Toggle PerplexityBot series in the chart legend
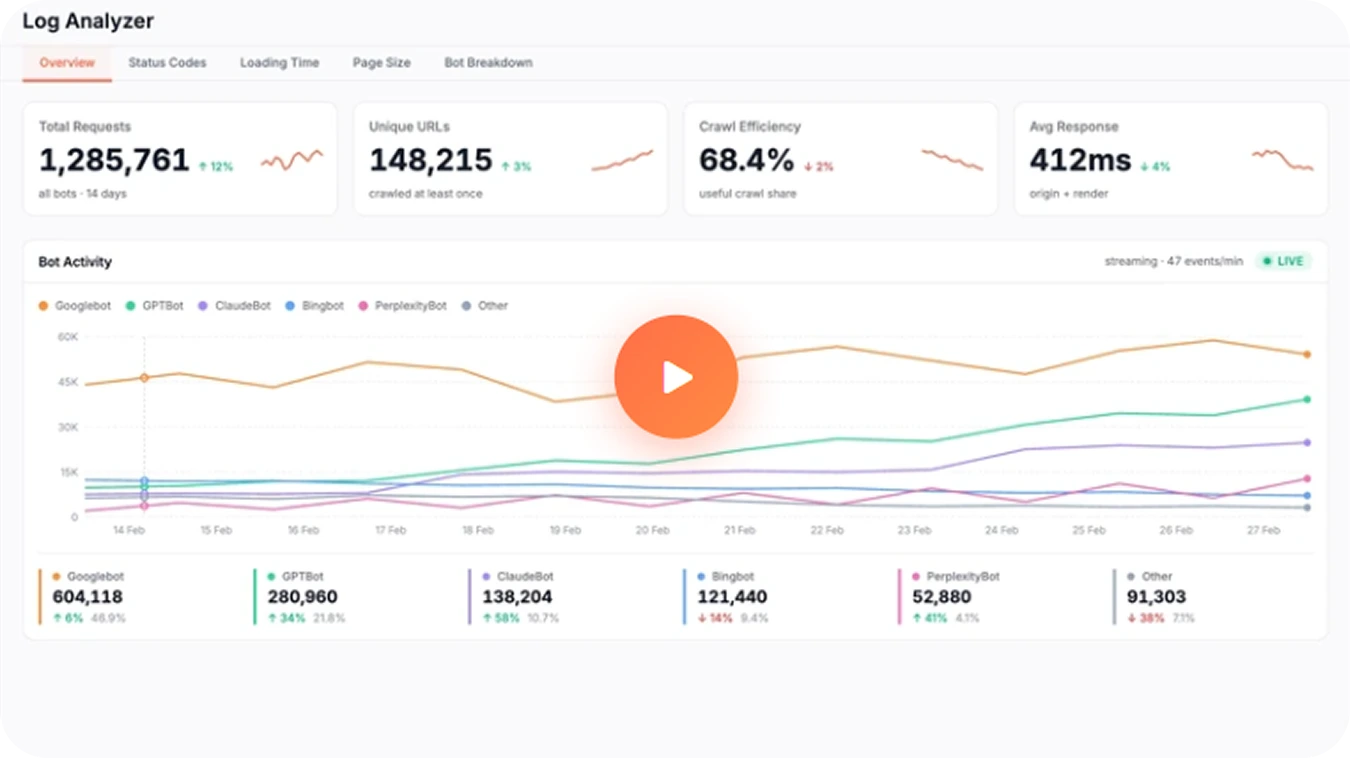The height and width of the screenshot is (758, 1350). coord(402,305)
